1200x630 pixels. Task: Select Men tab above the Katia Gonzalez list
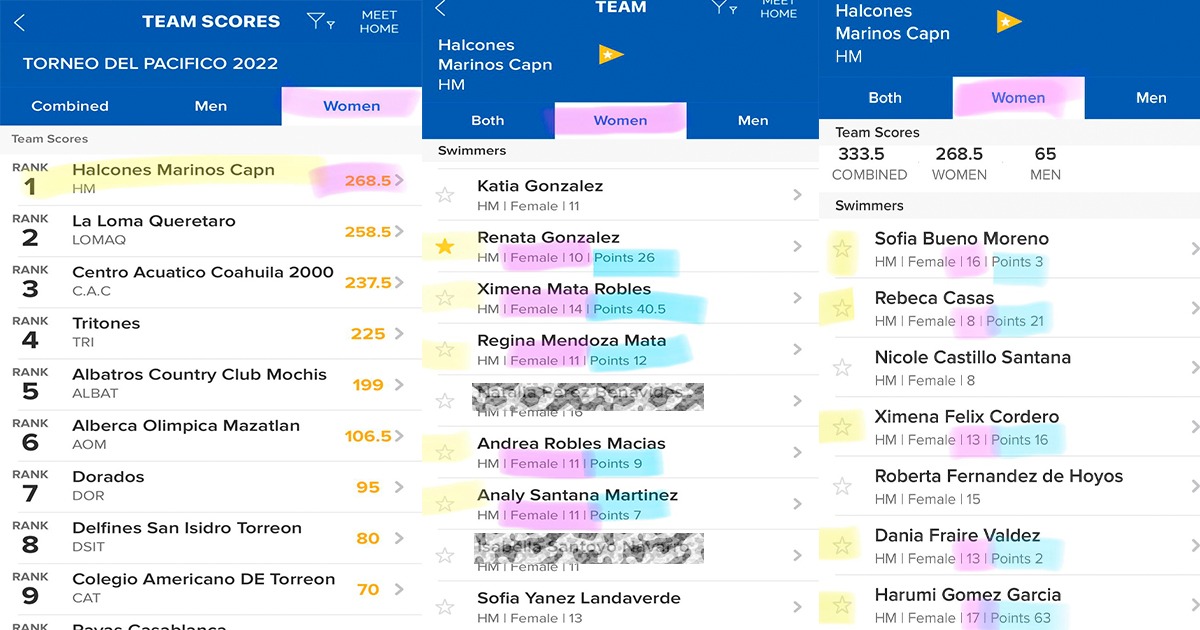click(x=753, y=120)
